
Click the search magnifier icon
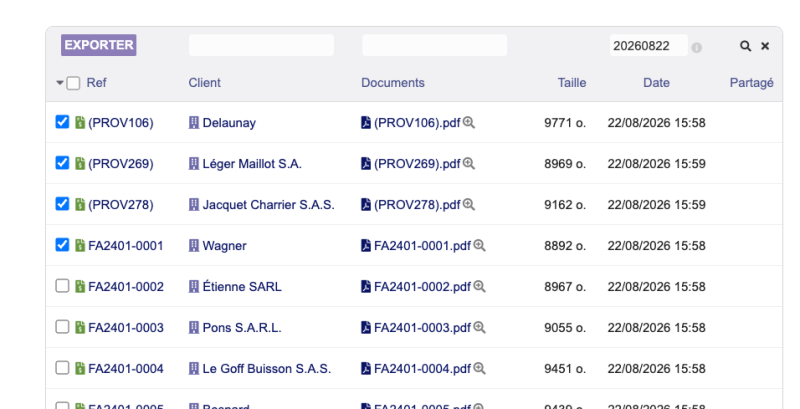pos(745,46)
